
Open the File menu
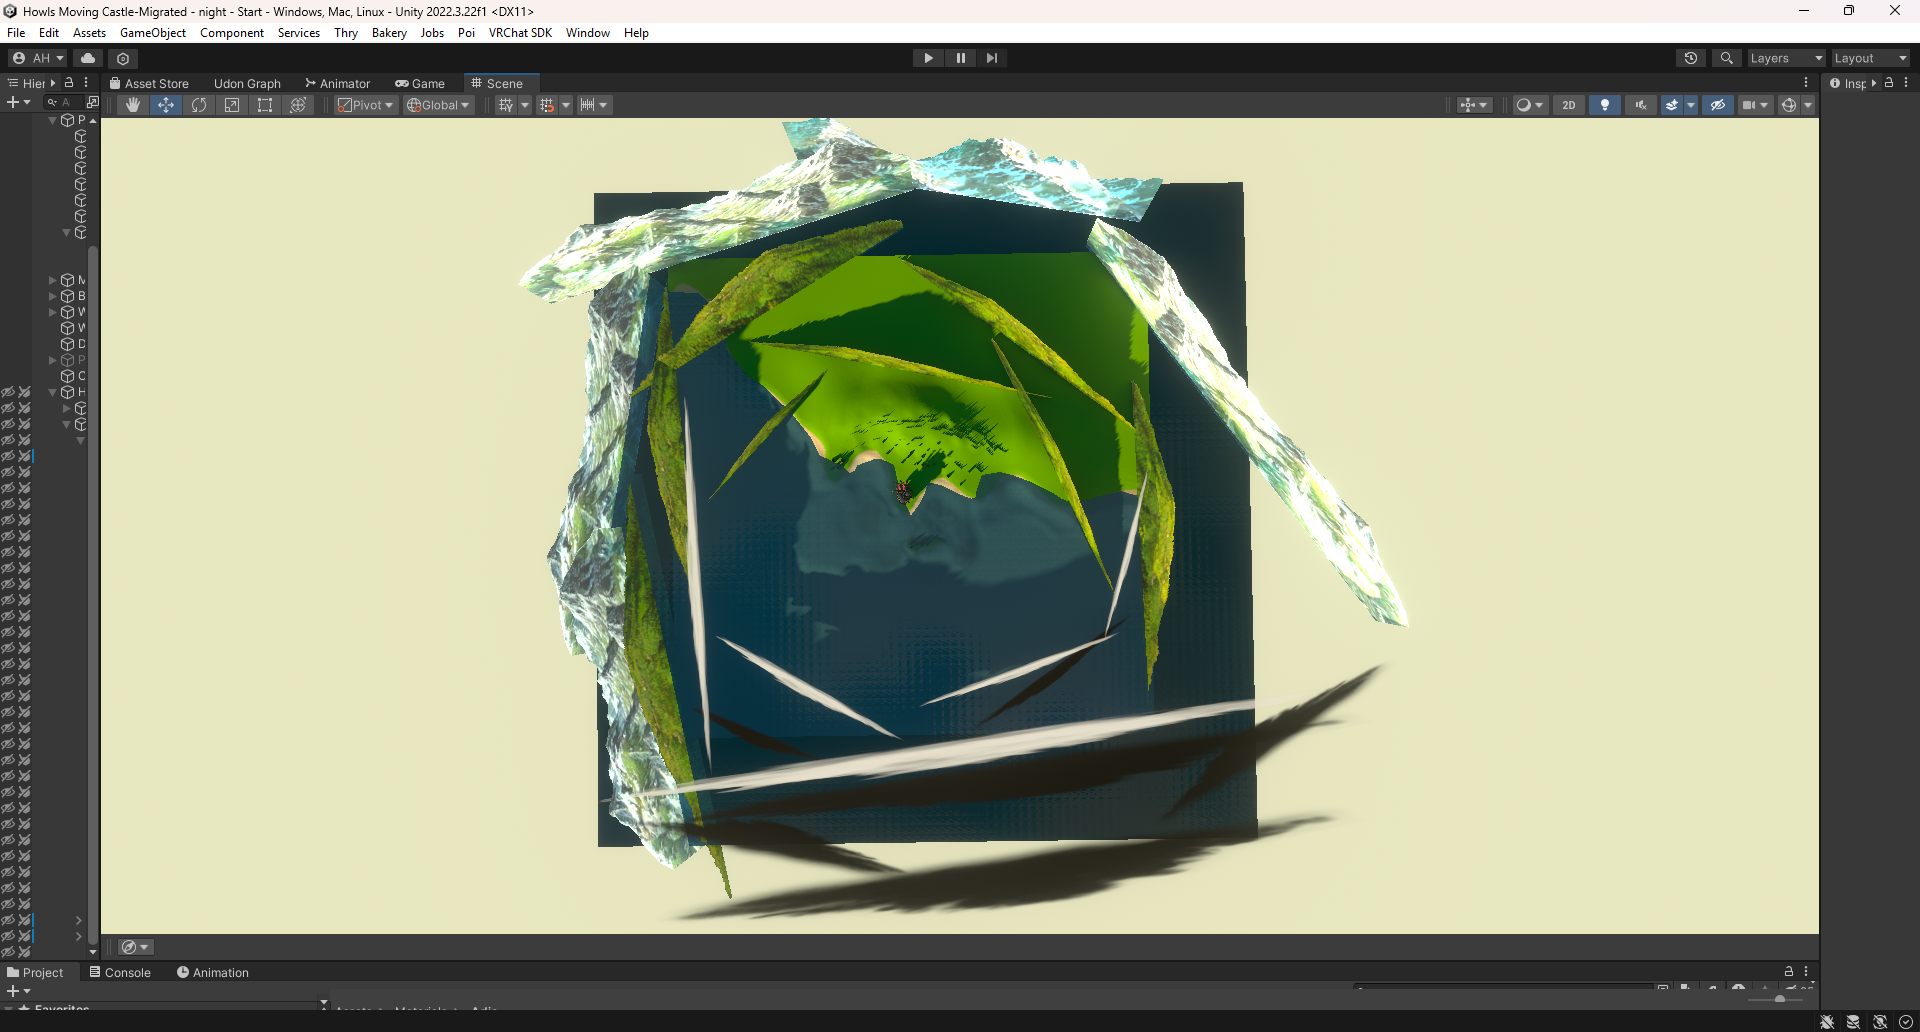coord(16,33)
